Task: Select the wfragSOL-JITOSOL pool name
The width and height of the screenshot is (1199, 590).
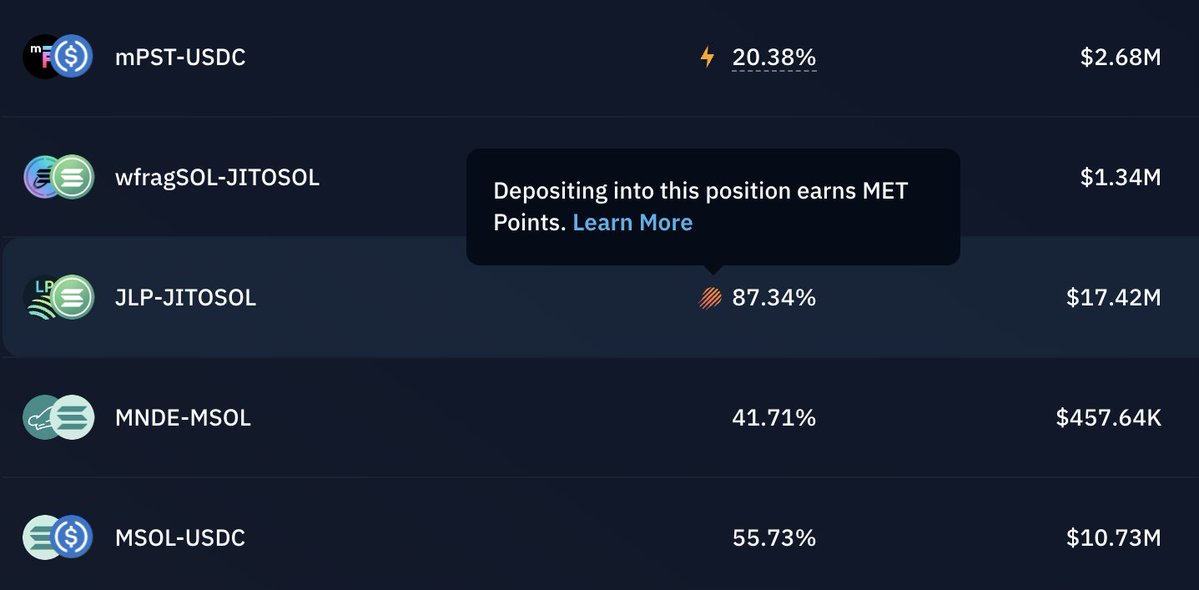Action: [217, 178]
